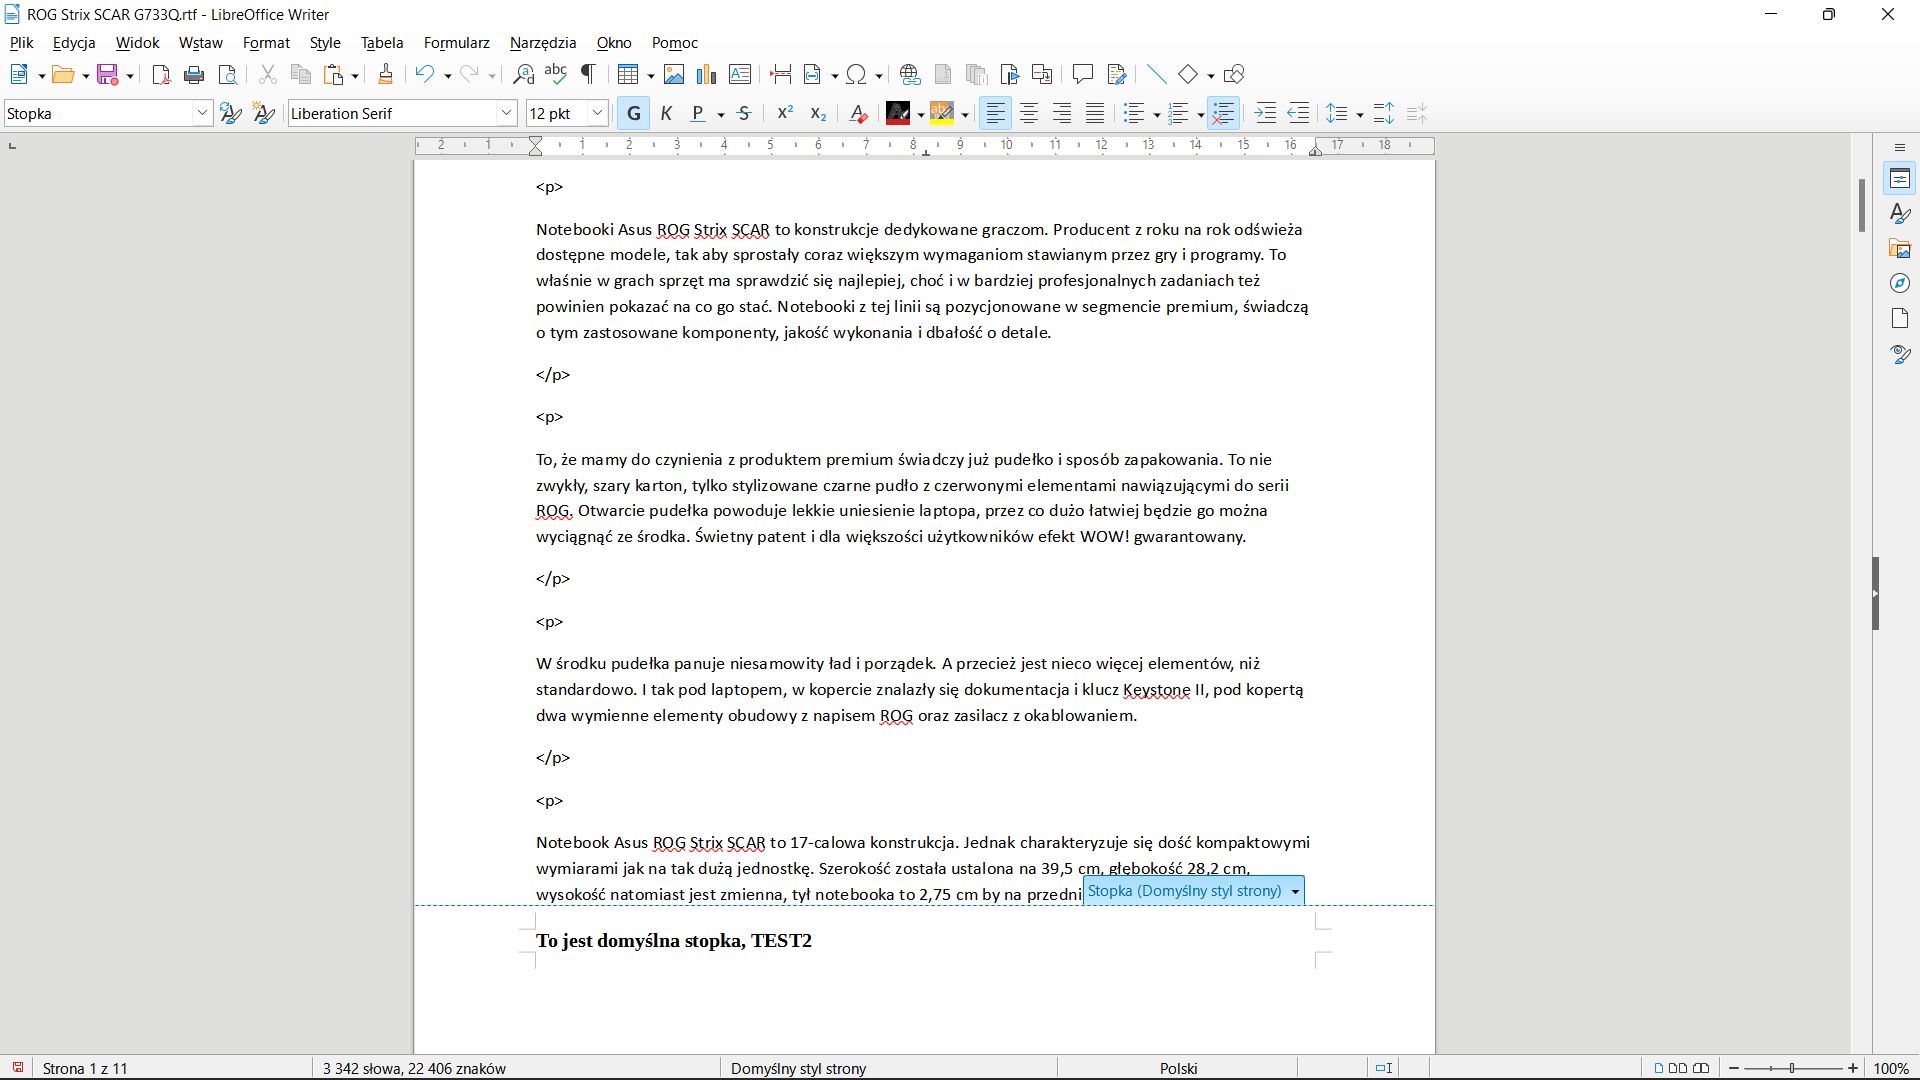Open the Gallery sidebar panel
The image size is (1920, 1080).
1899,248
